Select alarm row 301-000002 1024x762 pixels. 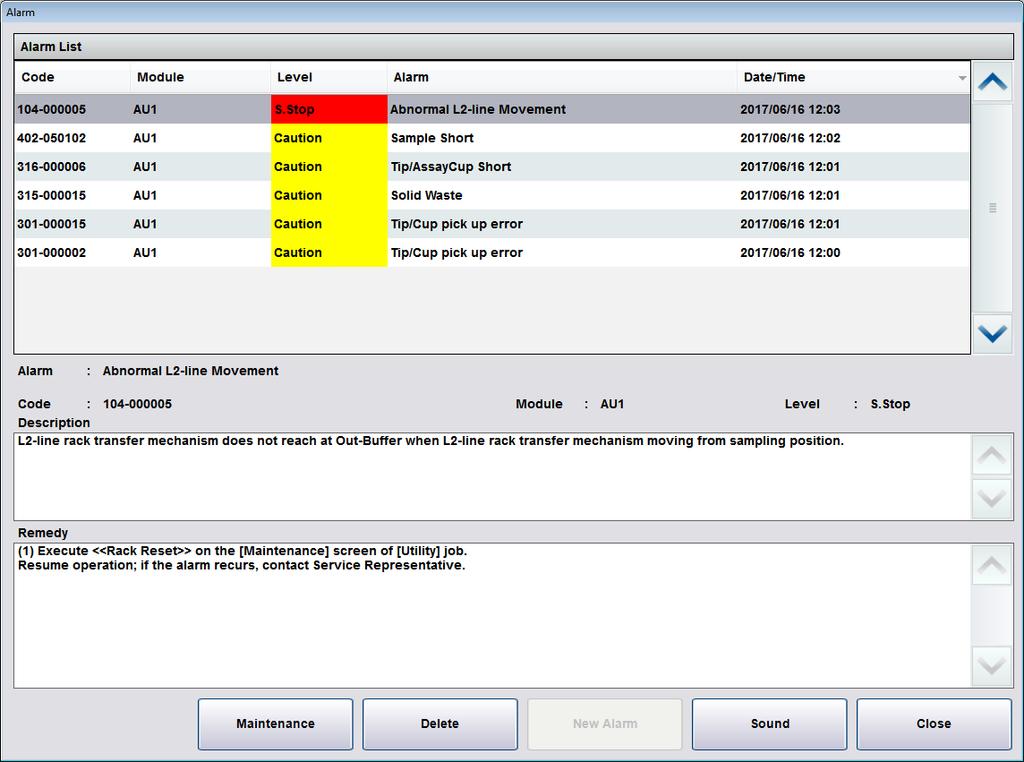(x=492, y=253)
